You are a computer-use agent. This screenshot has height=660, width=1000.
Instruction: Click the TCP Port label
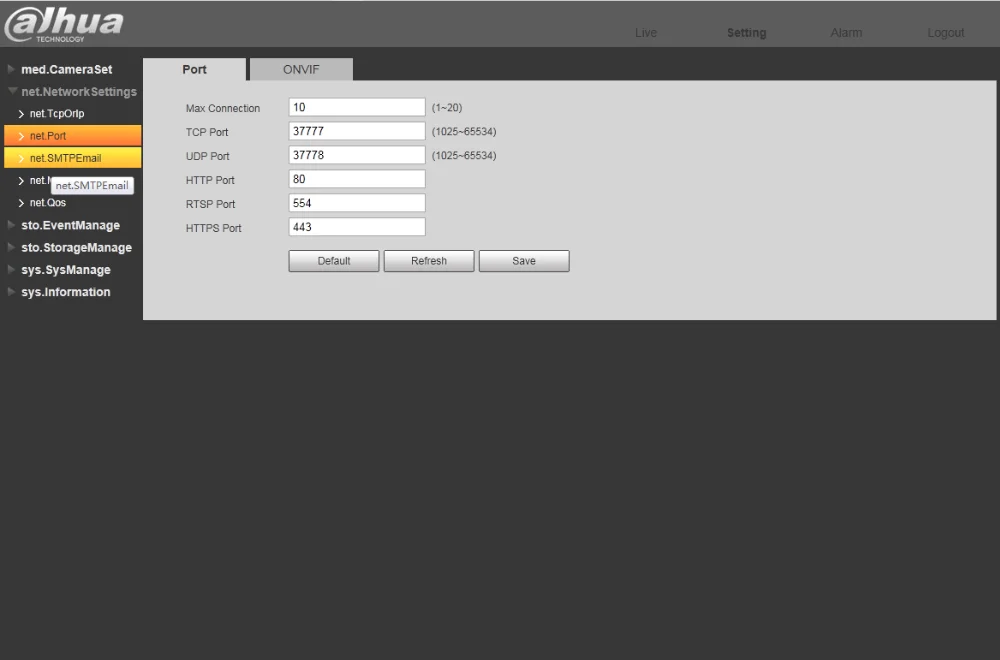coord(207,132)
